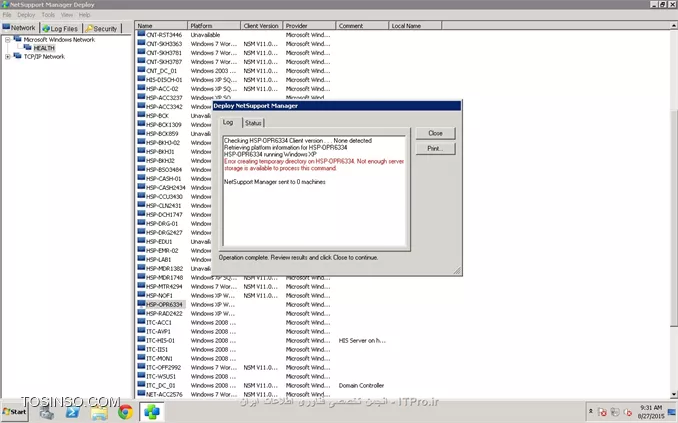
Task: Open Server Manager from the taskbar
Action: pos(46,412)
